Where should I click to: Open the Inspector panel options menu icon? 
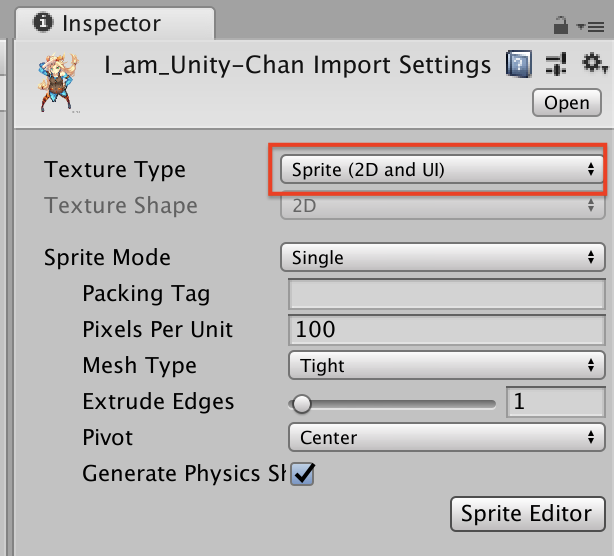pos(594,23)
